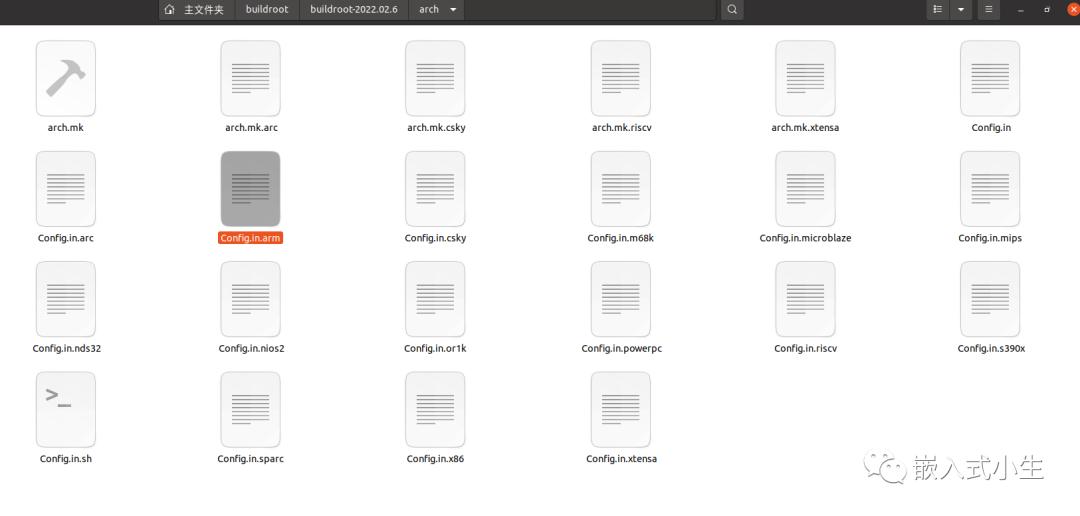Restore the file manager window size
Image resolution: width=1080 pixels, height=516 pixels.
(1047, 10)
